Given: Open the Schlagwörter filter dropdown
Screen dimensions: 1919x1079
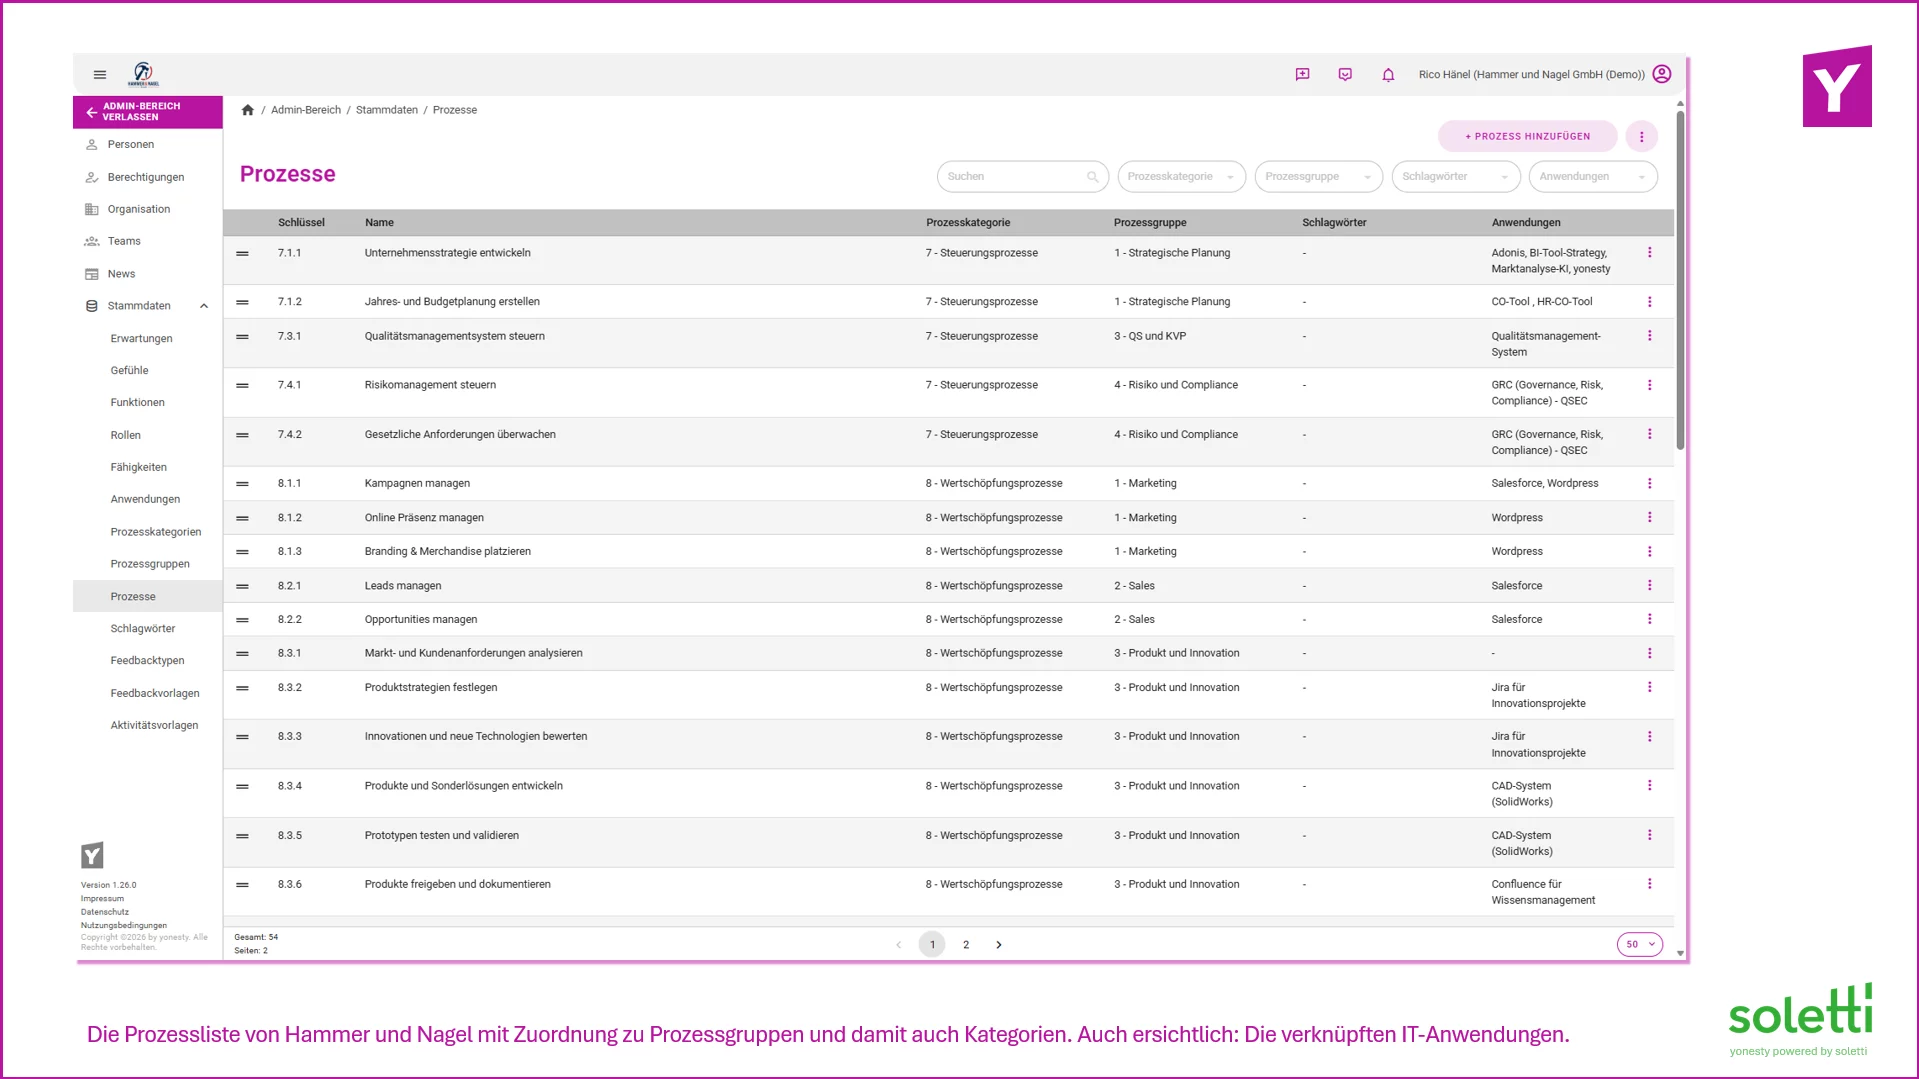Looking at the screenshot, I should (x=1455, y=177).
